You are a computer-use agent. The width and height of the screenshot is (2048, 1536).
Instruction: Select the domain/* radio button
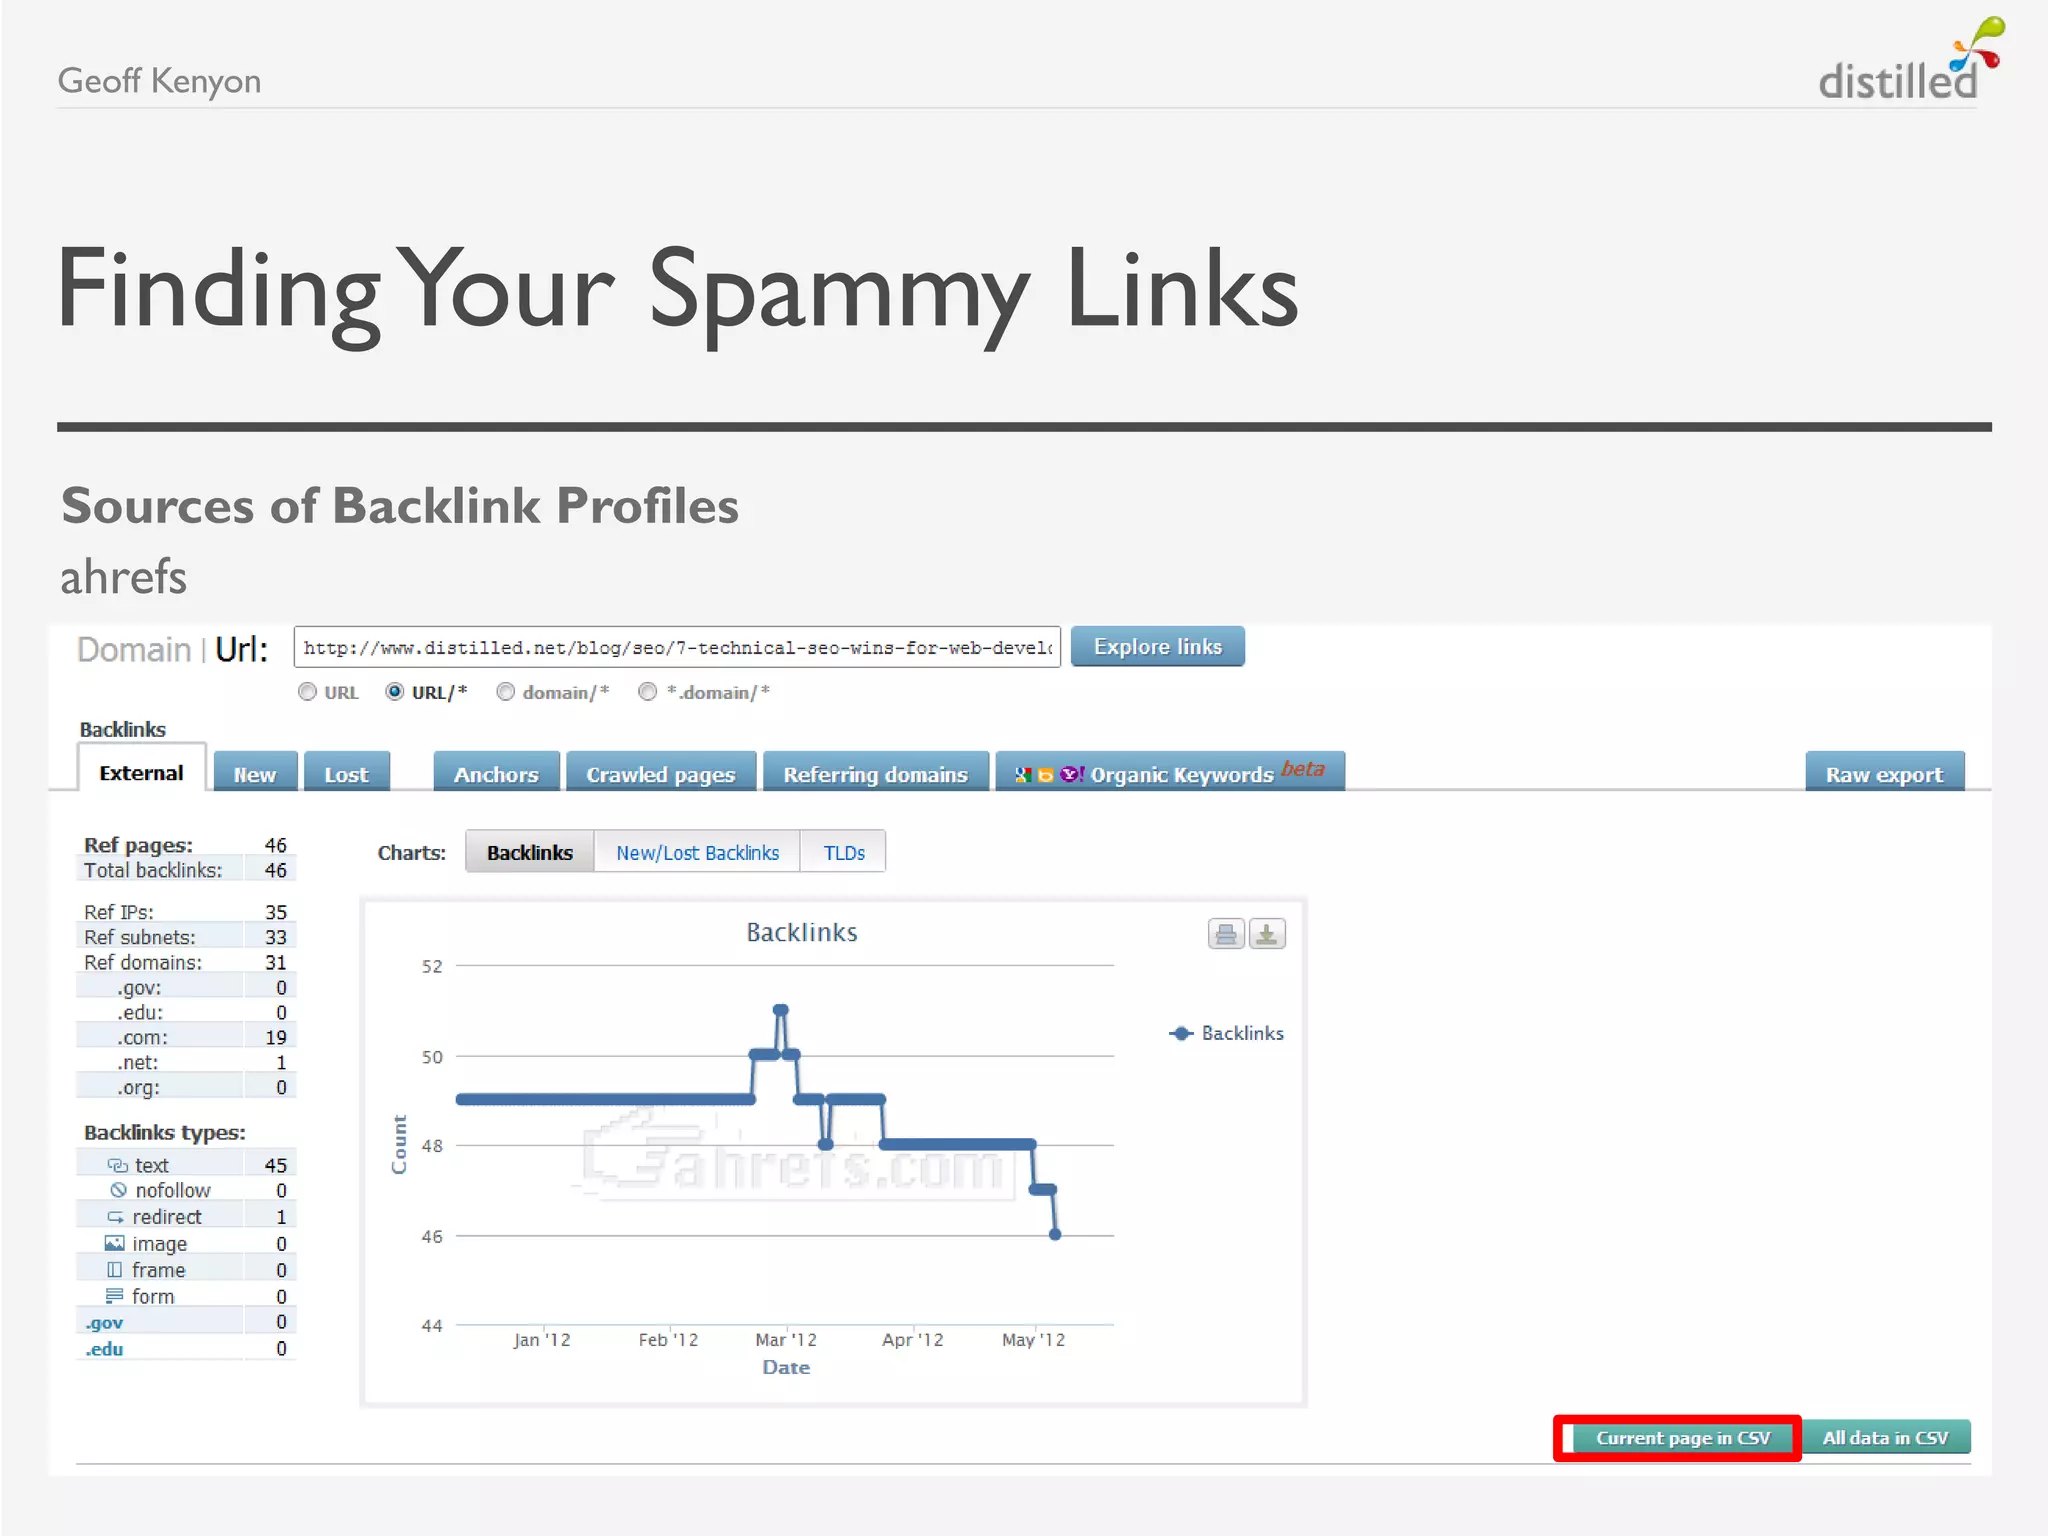pos(506,692)
